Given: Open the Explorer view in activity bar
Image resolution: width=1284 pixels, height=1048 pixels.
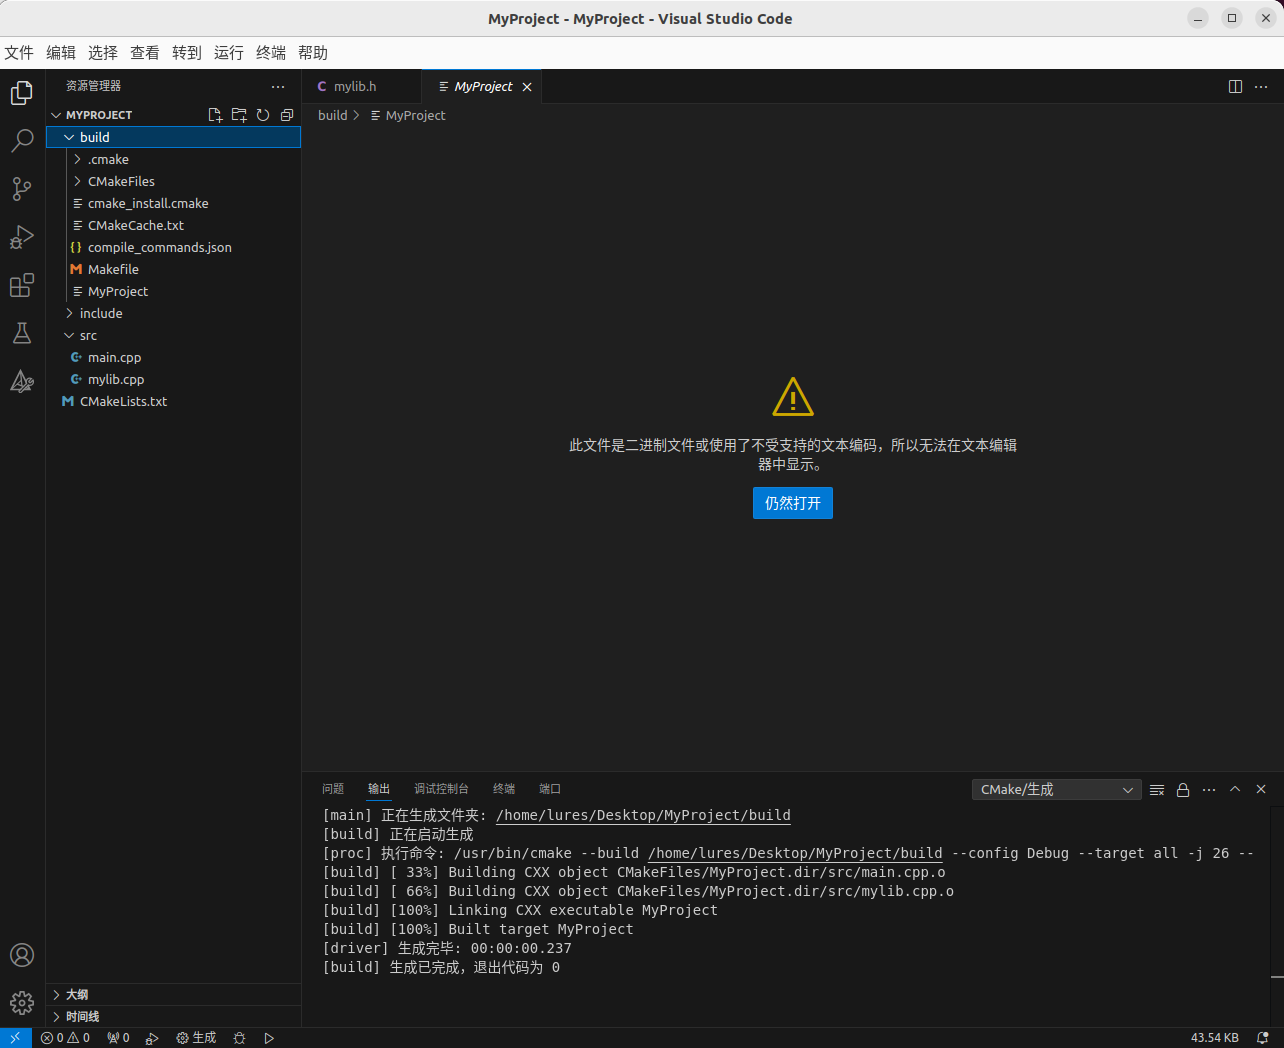Looking at the screenshot, I should tap(22, 92).
